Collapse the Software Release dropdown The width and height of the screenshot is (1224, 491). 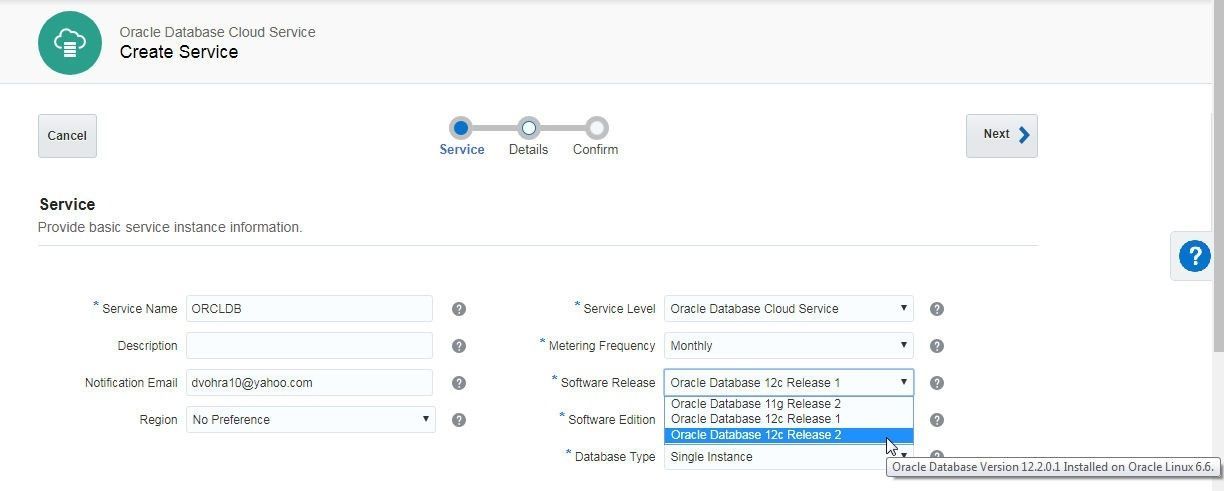pyautogui.click(x=788, y=383)
